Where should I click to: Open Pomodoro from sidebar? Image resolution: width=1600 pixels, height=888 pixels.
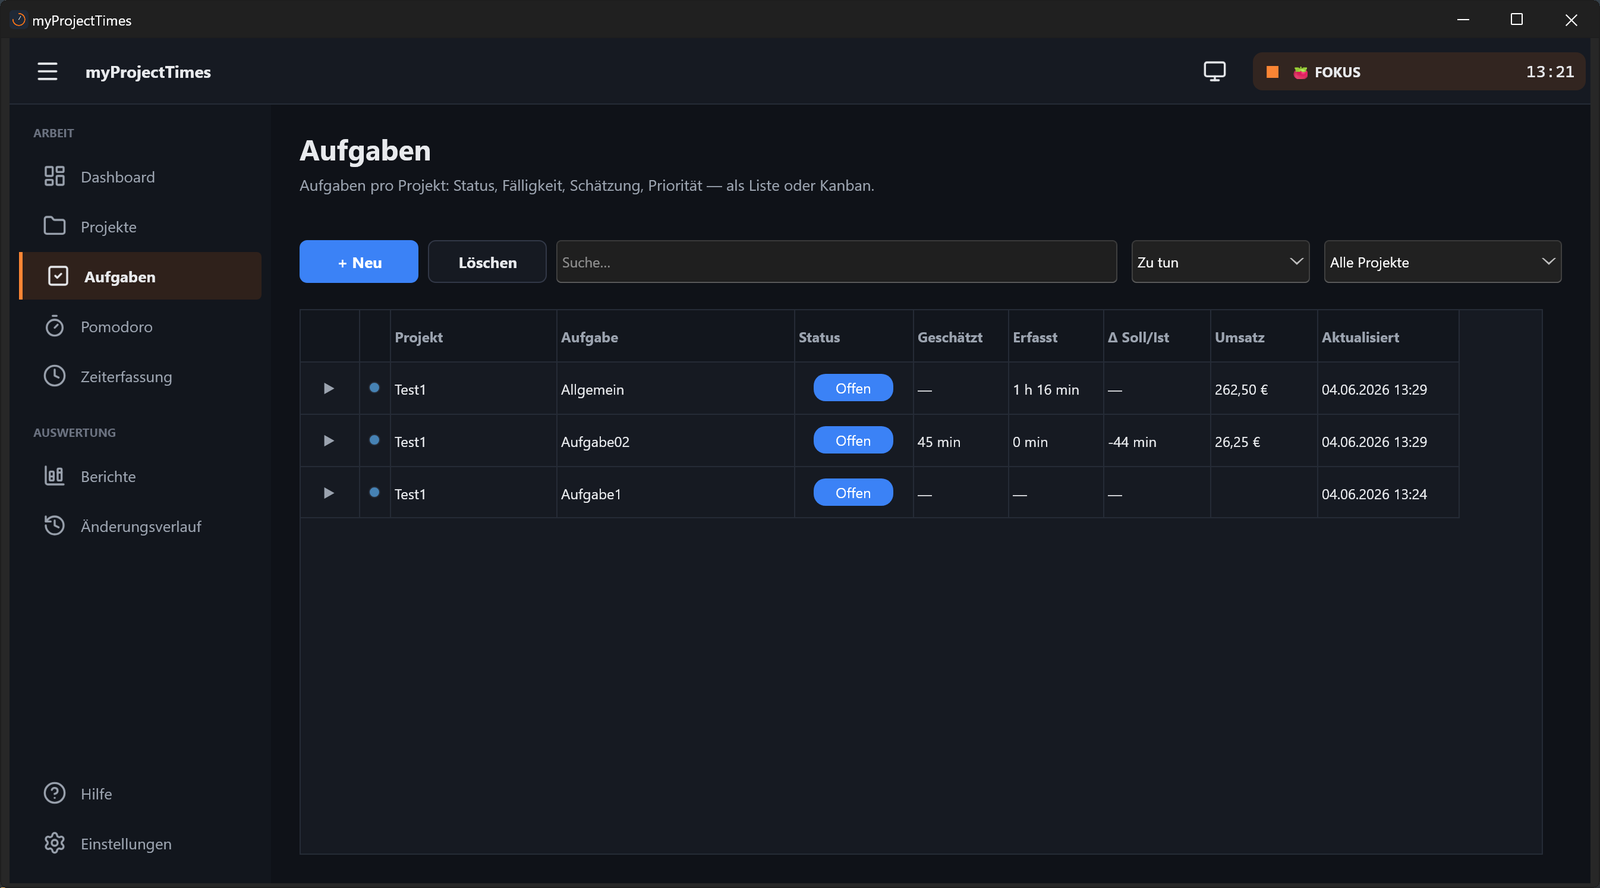tap(140, 327)
